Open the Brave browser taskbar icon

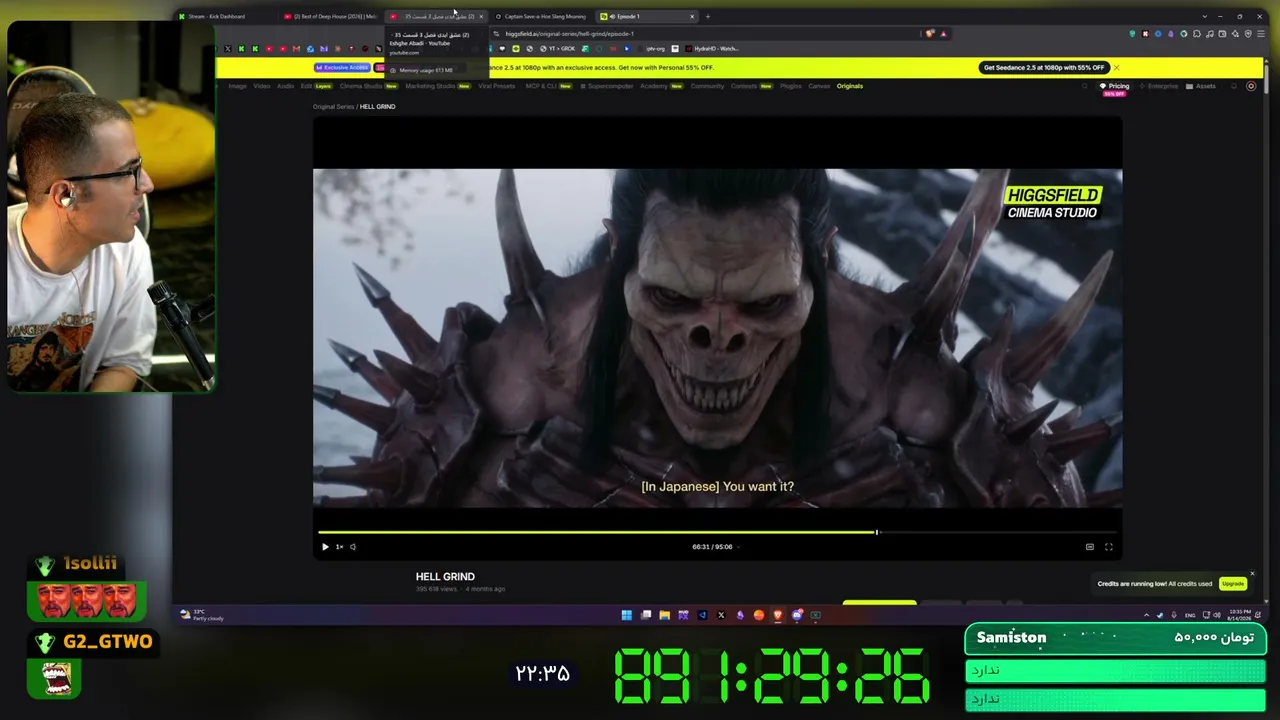click(778, 615)
